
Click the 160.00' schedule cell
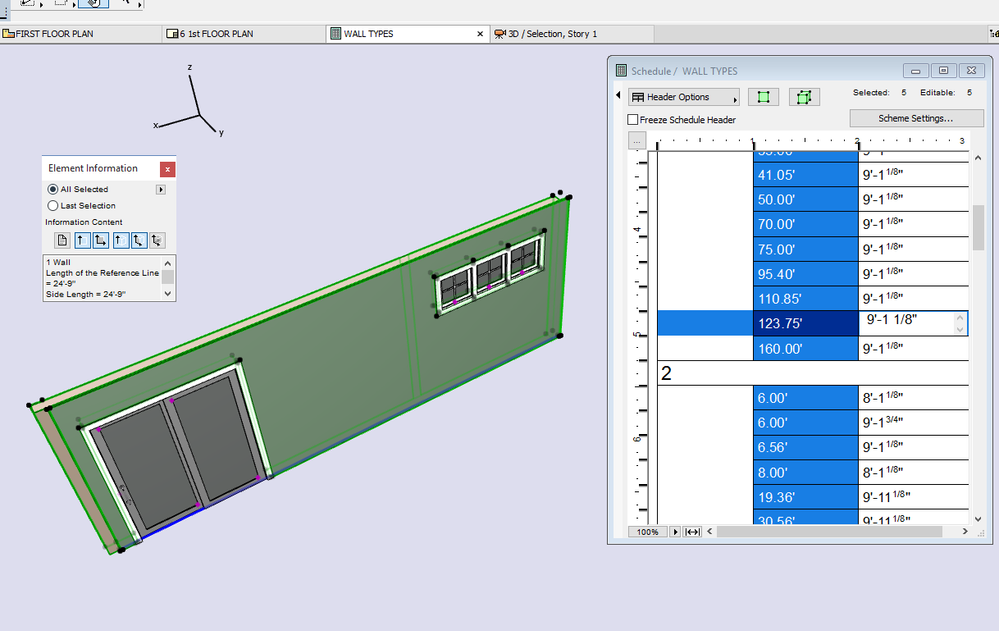[805, 349]
